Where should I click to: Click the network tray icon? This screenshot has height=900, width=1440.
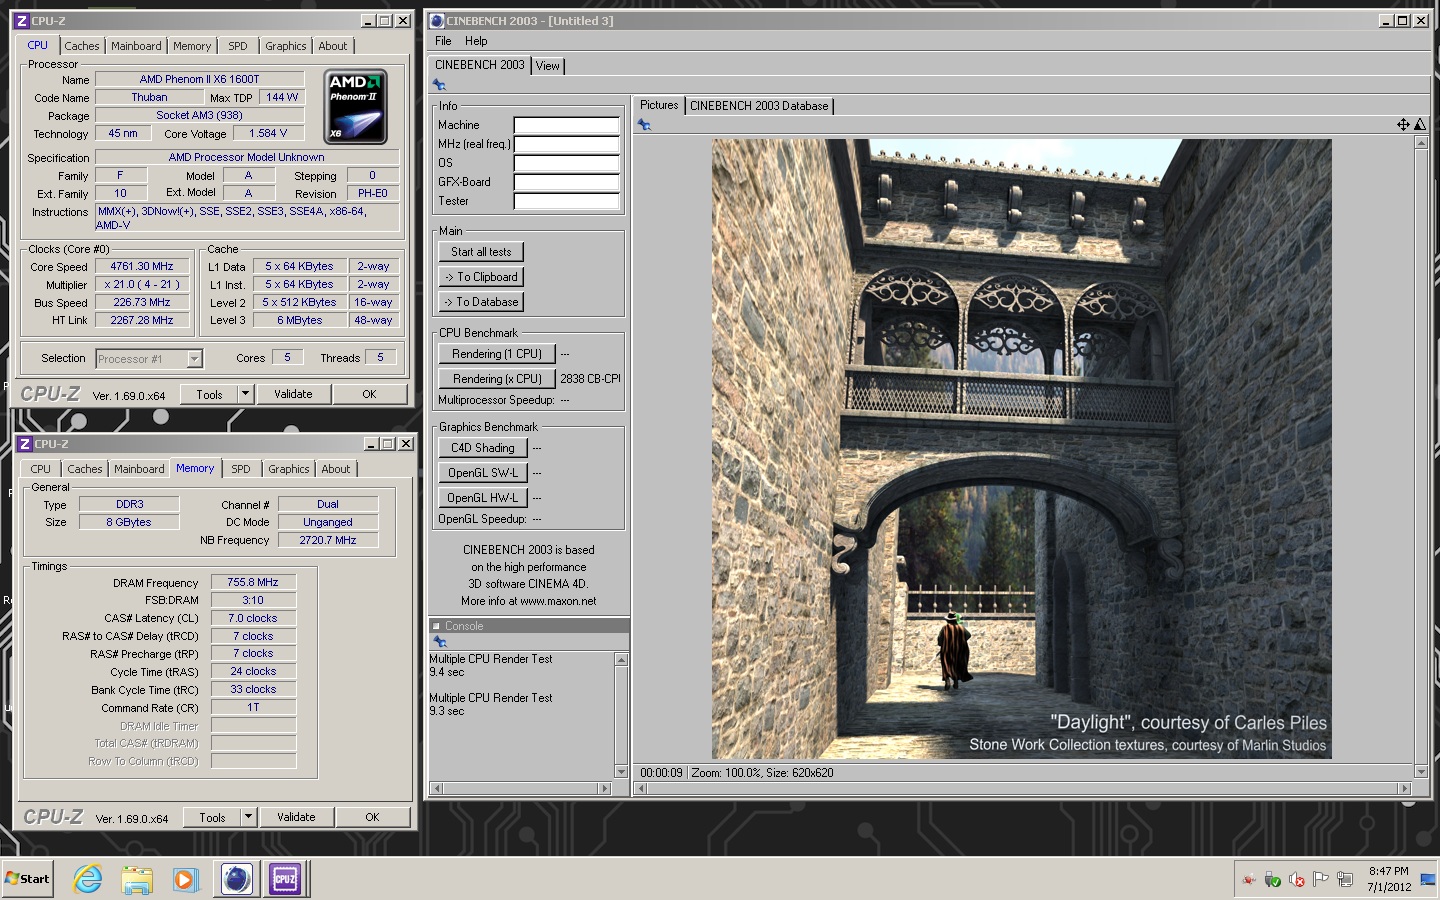1345,880
